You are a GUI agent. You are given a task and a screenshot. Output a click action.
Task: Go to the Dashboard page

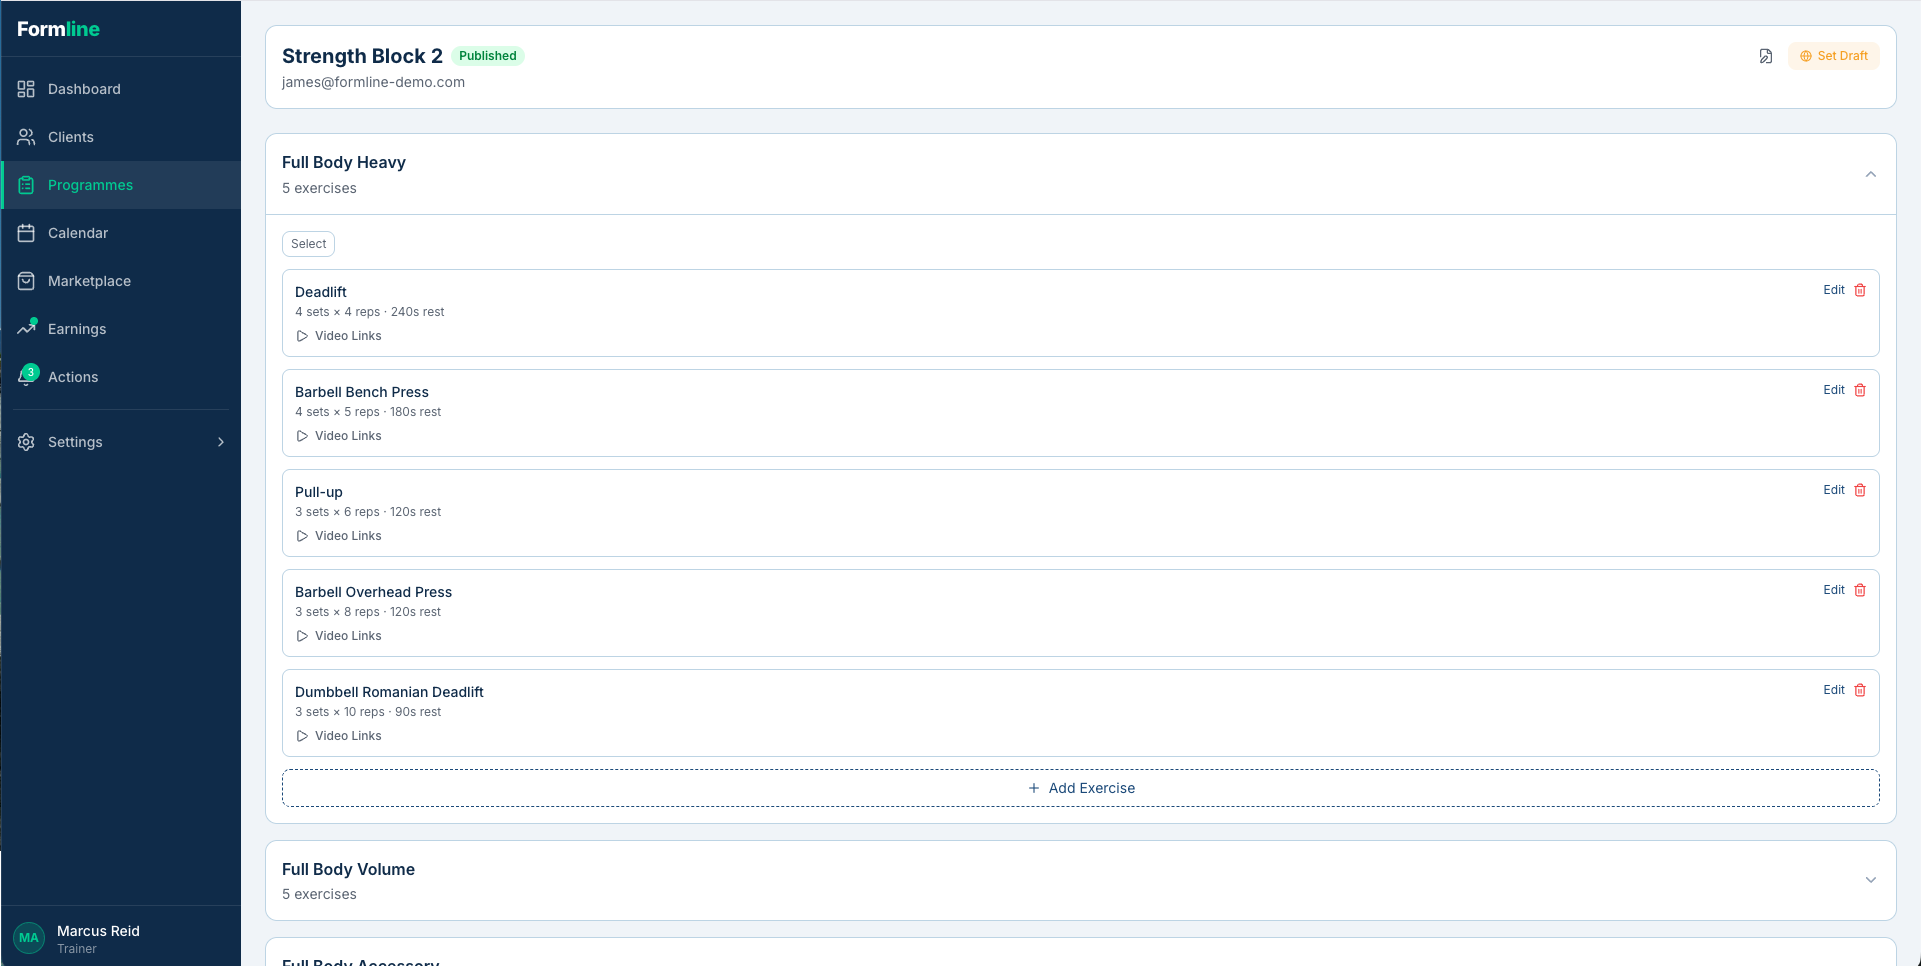coord(84,89)
